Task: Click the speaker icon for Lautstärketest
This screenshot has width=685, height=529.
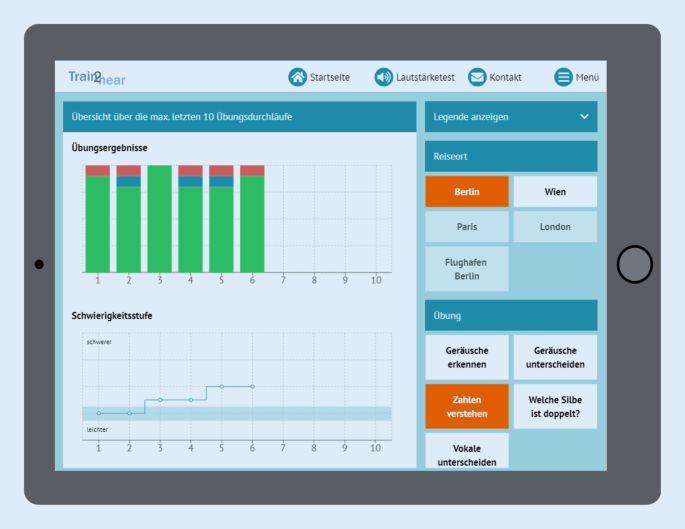Action: tap(384, 77)
